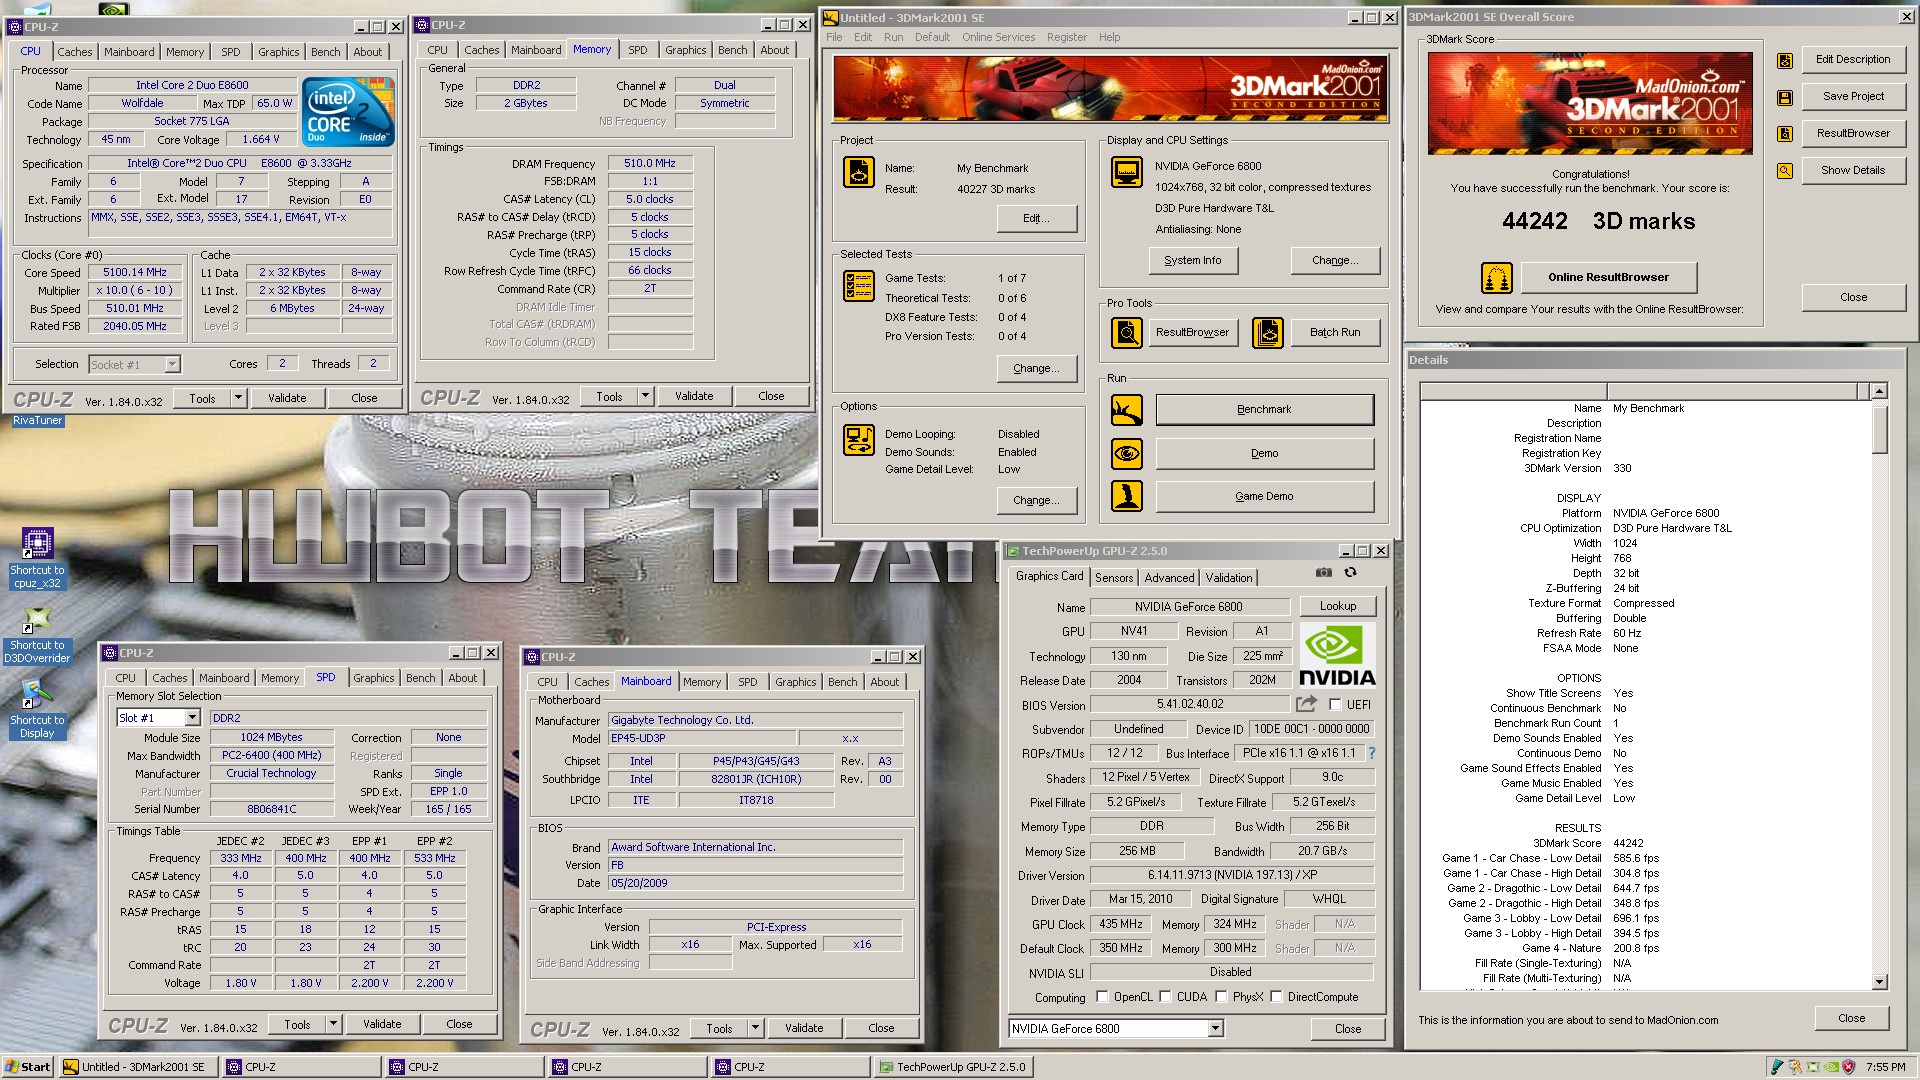Open the Tools dropdown arrow in CPU-Z SPD window
The image size is (1920, 1080).
click(333, 1024)
